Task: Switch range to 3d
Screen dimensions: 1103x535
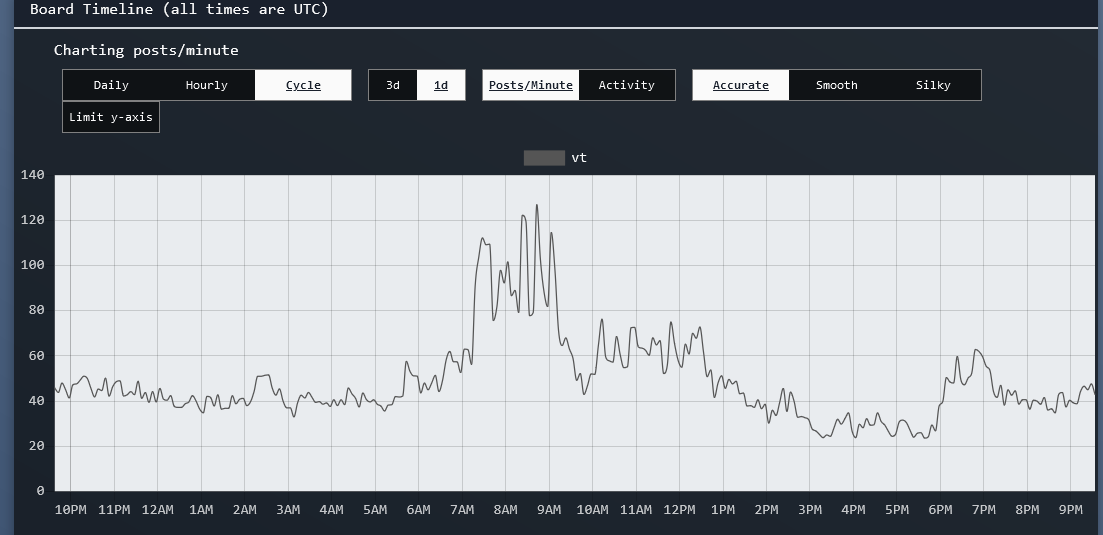Action: tap(393, 85)
